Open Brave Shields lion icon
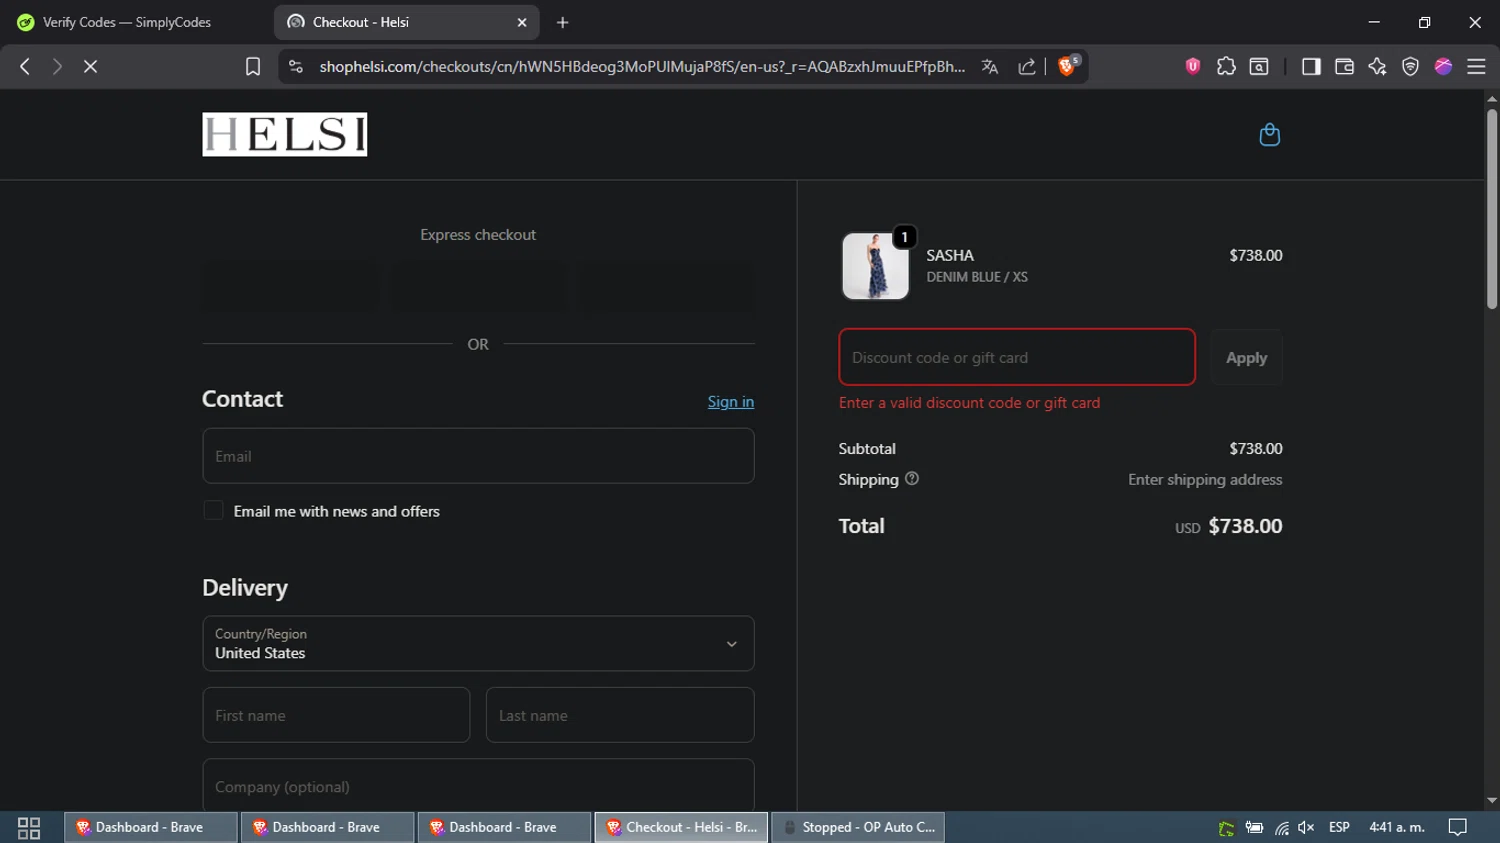Image resolution: width=1500 pixels, height=843 pixels. click(x=1068, y=65)
